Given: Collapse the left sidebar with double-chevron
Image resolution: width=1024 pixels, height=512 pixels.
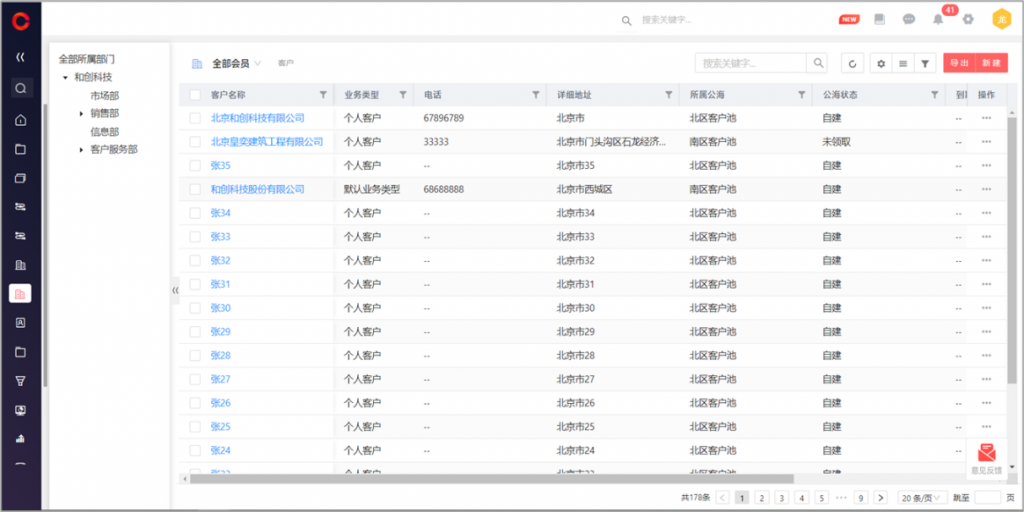Looking at the screenshot, I should tap(20, 57).
